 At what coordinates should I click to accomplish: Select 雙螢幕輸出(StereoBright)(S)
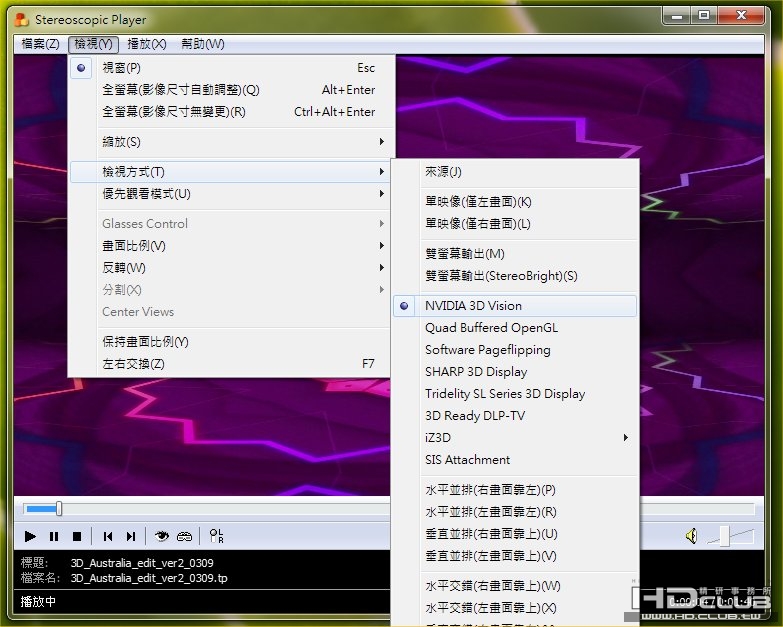(x=515, y=276)
